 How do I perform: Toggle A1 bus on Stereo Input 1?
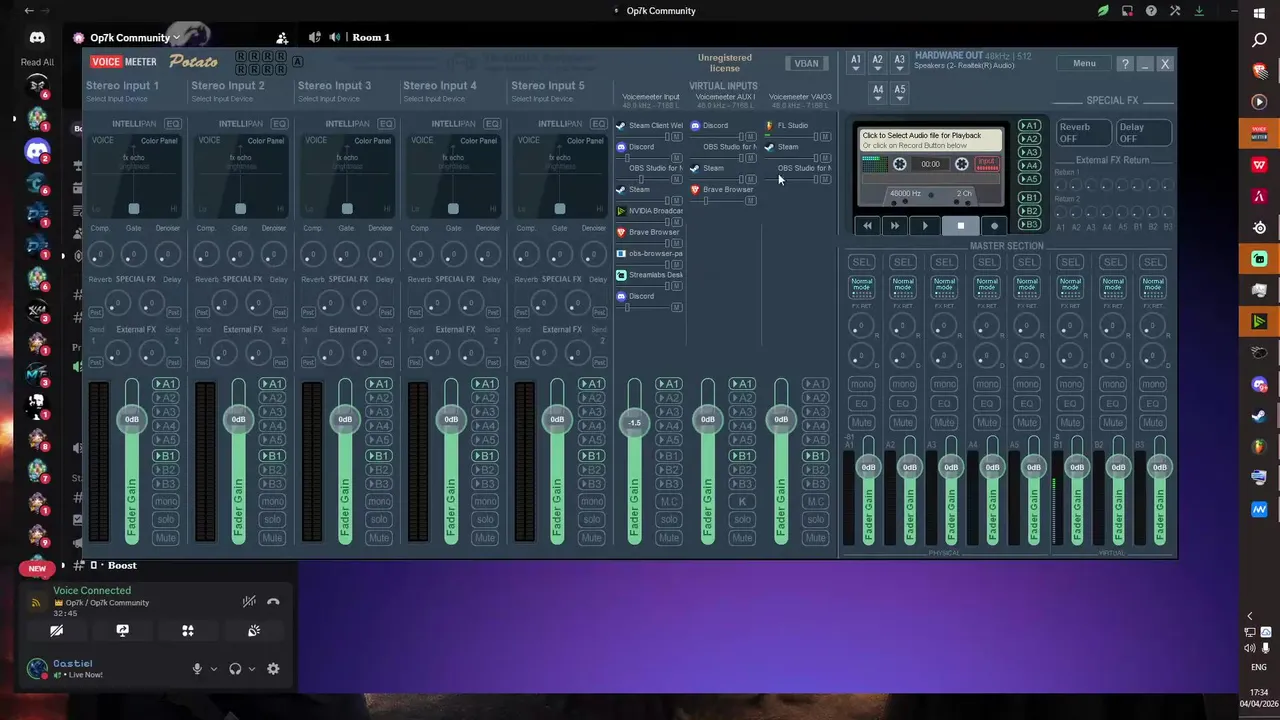[165, 384]
